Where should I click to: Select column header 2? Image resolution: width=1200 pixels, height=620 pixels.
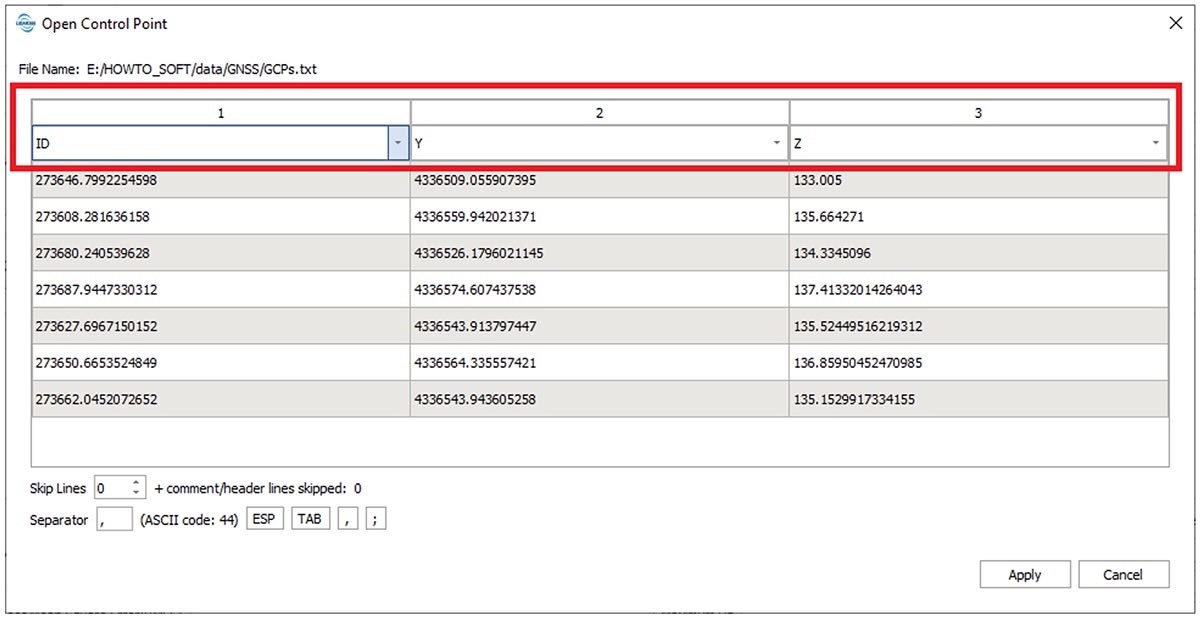[599, 113]
